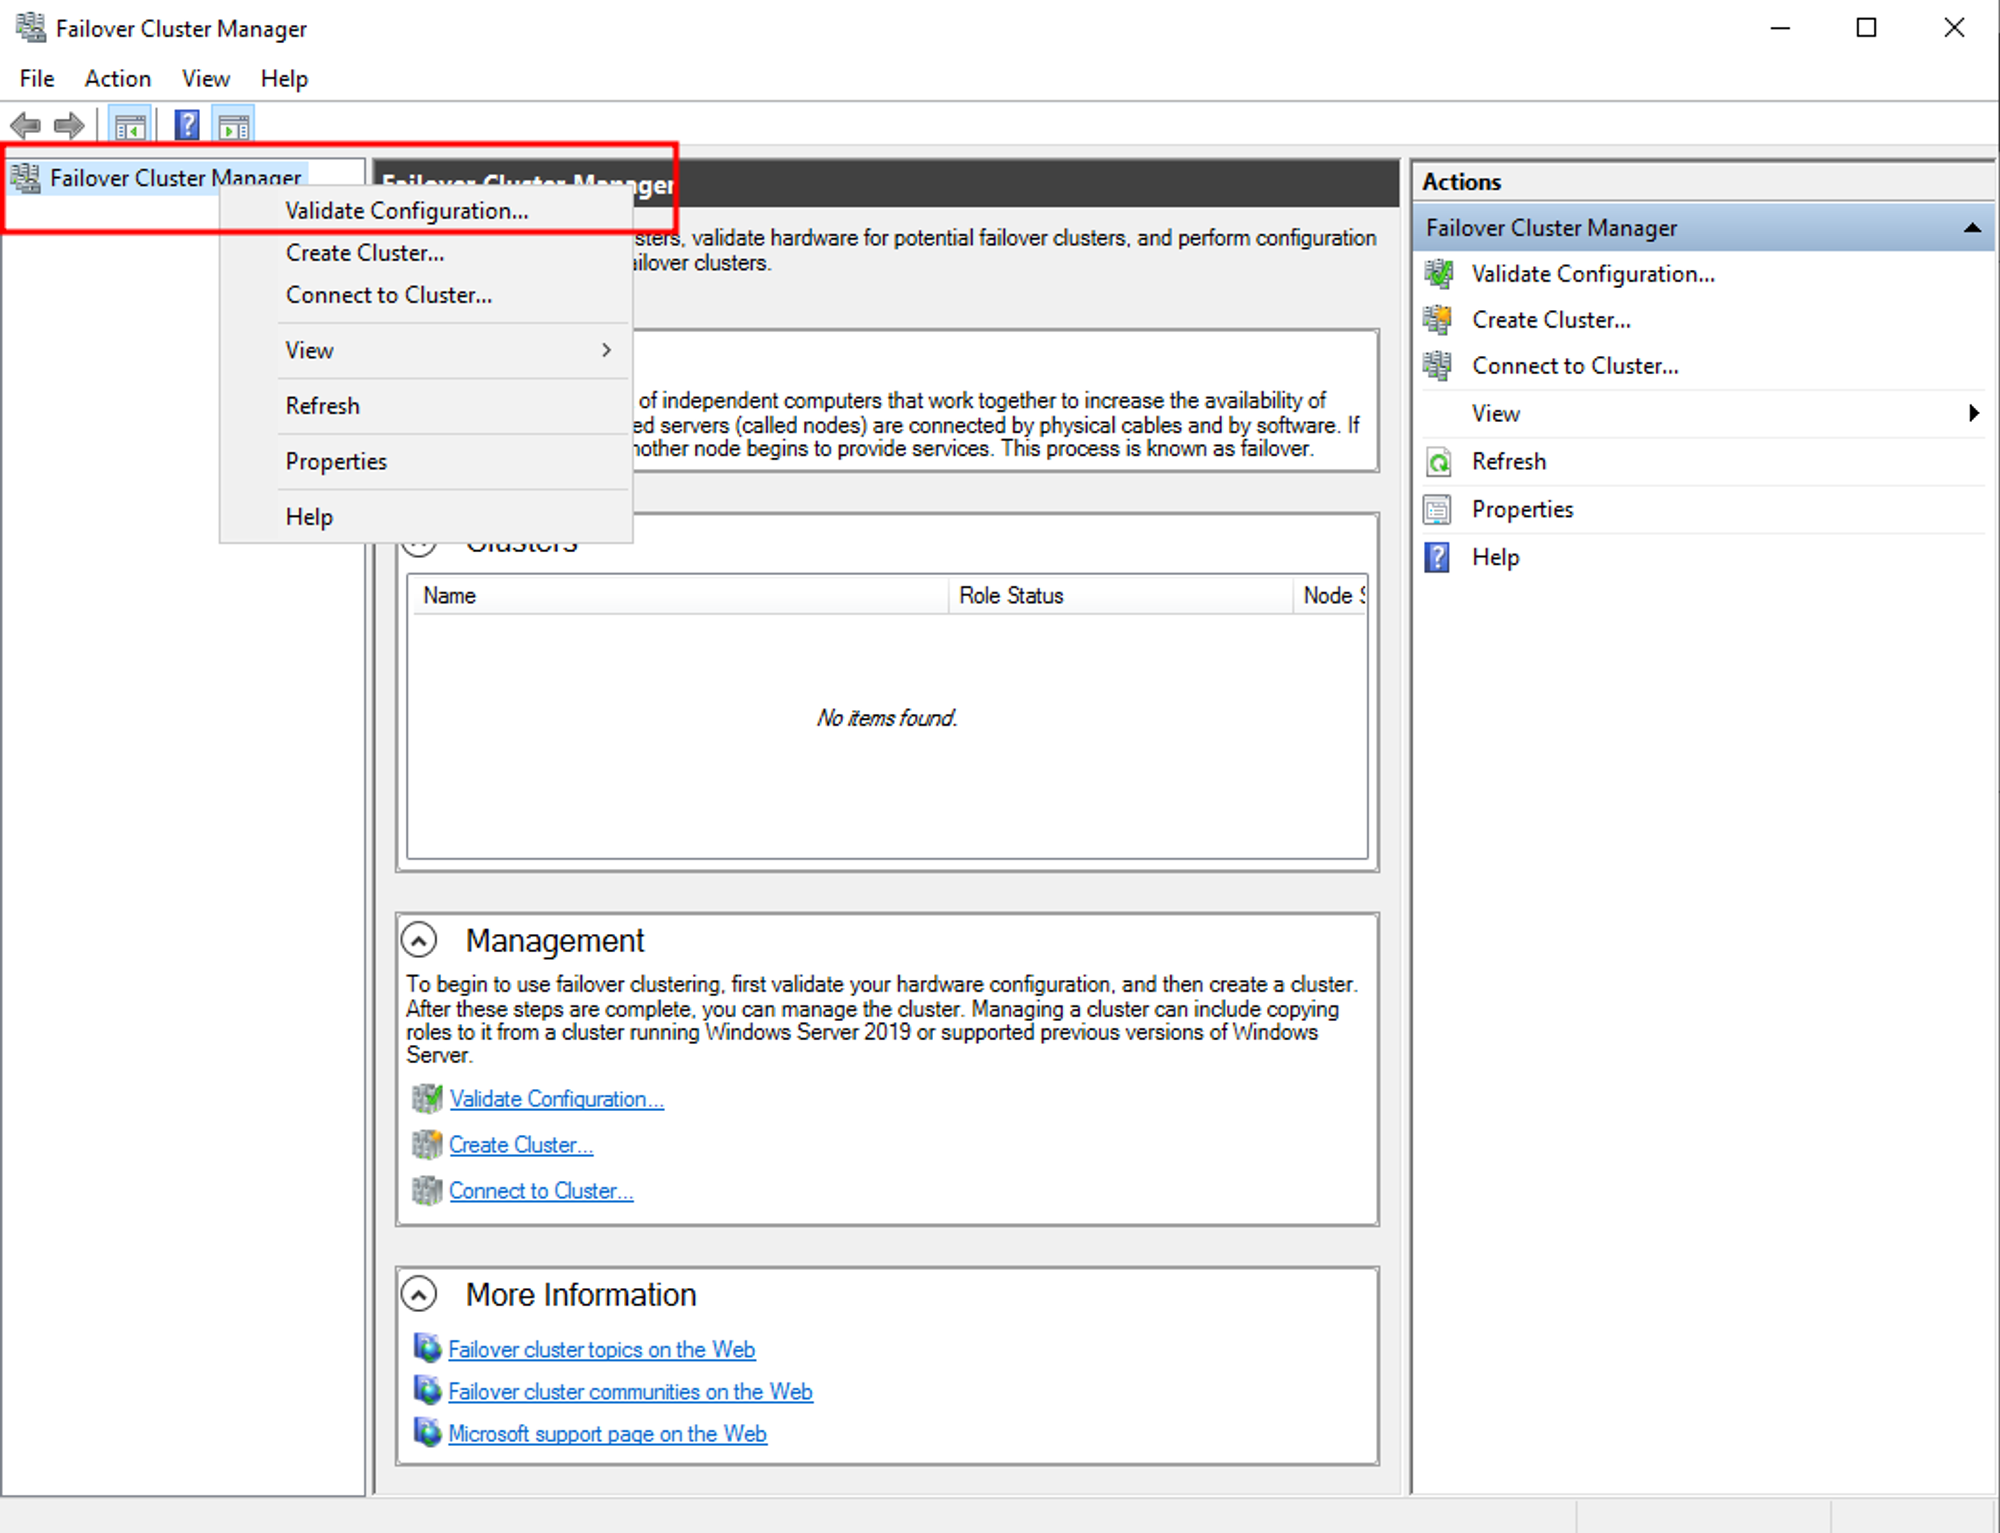The width and height of the screenshot is (2000, 1533).
Task: Collapse the Management section chevron
Action: (x=419, y=941)
